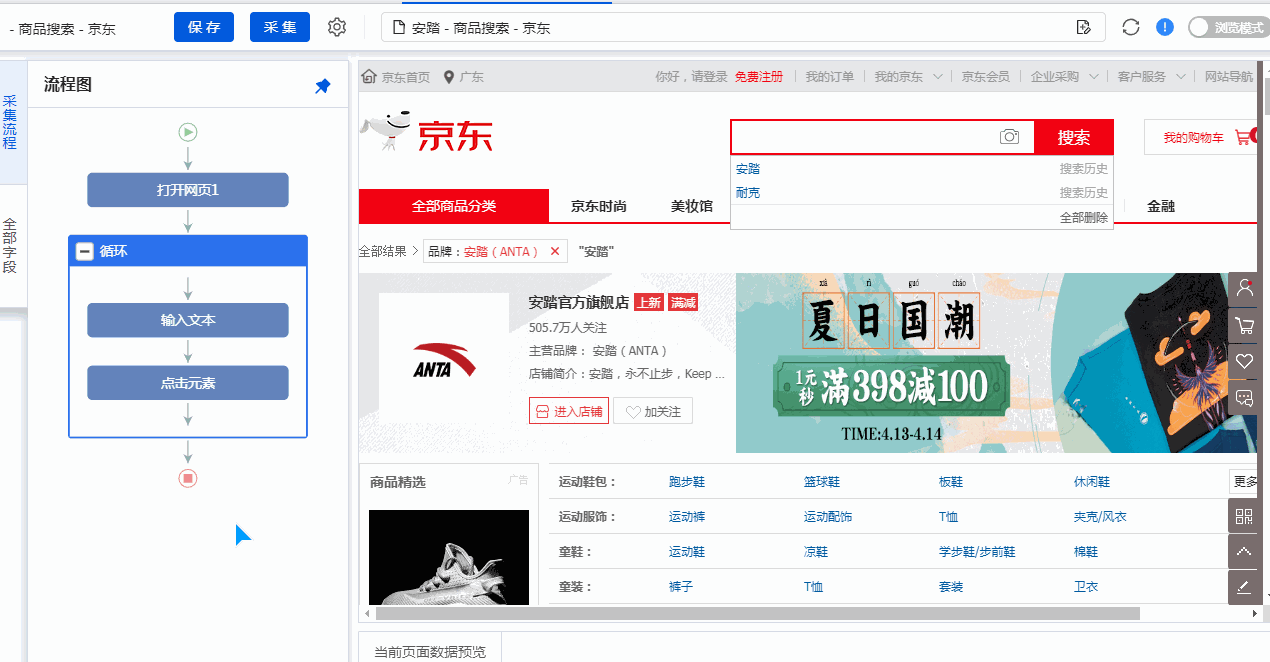1270x662 pixels.
Task: Click the 篮球鞋 category link
Action: 822,482
